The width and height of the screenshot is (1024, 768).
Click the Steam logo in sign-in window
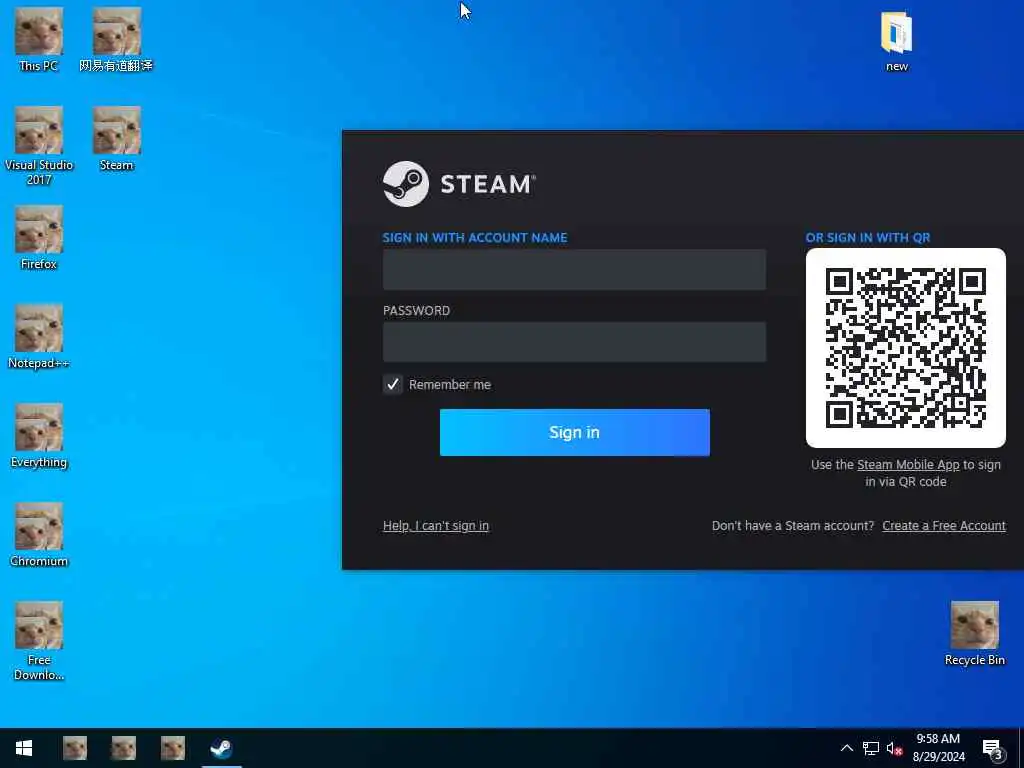(459, 184)
